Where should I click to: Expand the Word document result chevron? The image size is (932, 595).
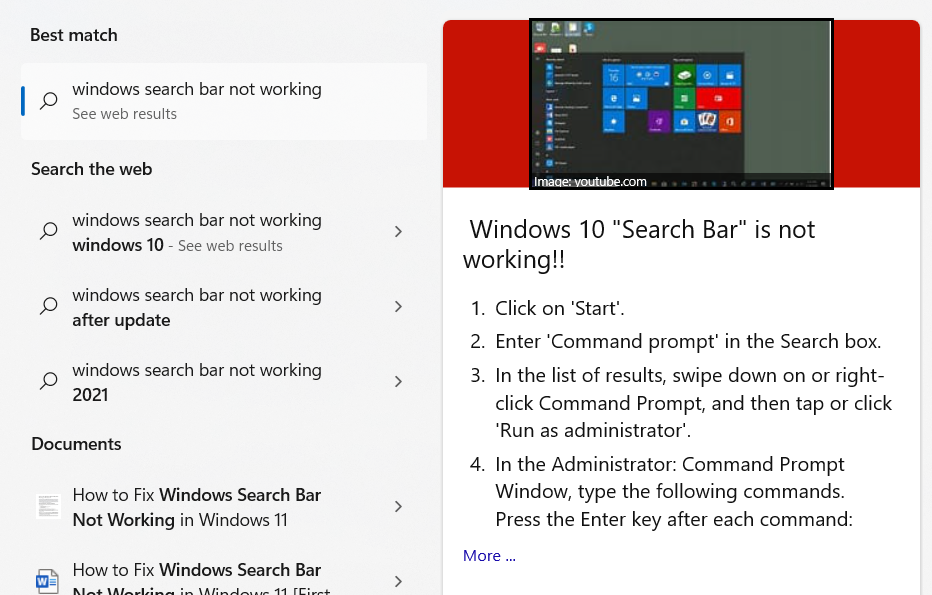pyautogui.click(x=398, y=581)
